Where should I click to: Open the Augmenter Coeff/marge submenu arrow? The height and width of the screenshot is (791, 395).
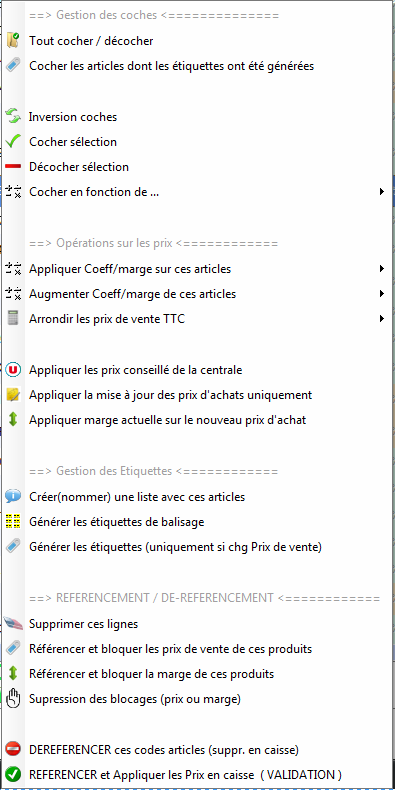pos(382,294)
